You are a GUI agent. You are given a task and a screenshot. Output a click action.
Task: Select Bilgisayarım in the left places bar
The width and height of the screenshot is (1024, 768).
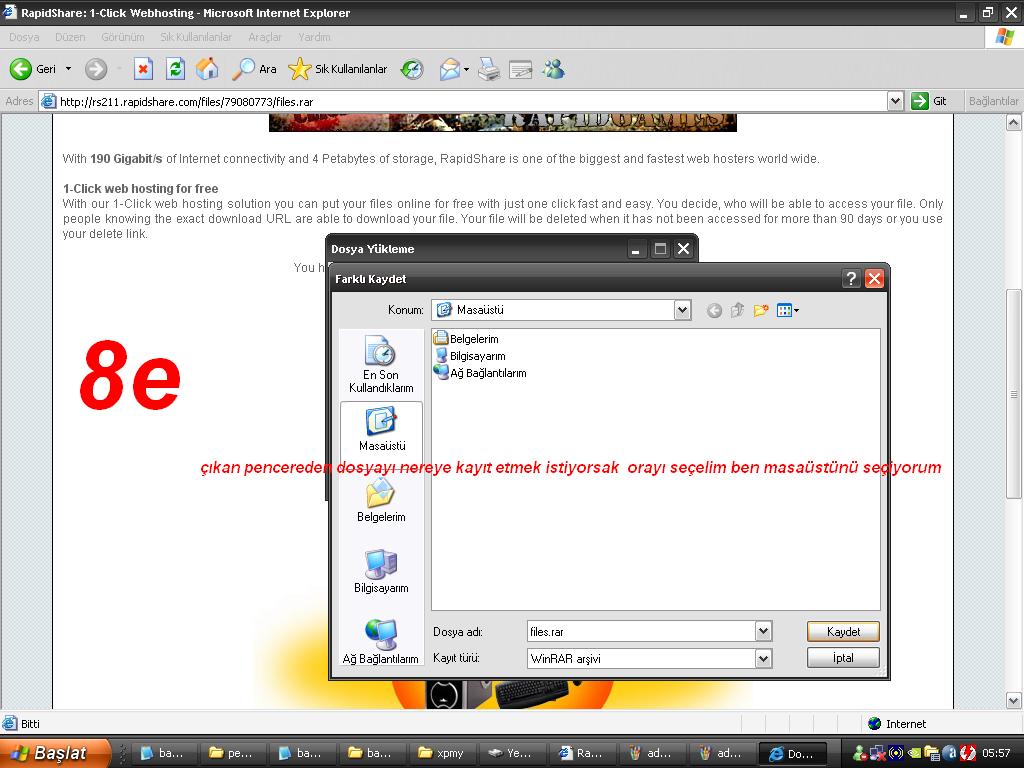coord(381,571)
